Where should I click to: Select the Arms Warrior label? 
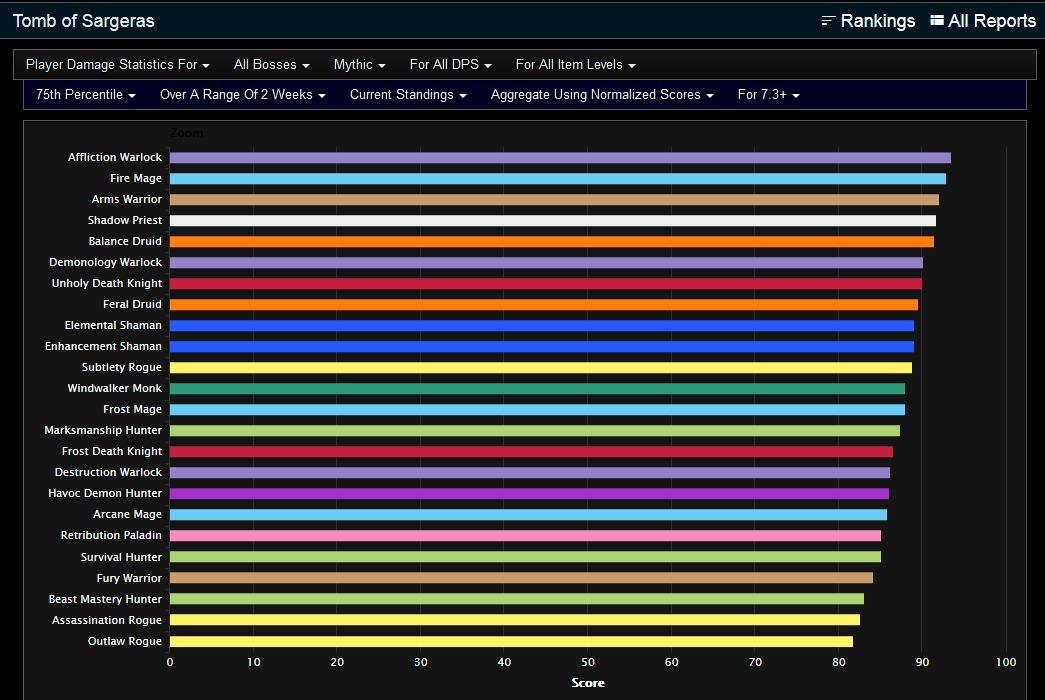pyautogui.click(x=127, y=199)
